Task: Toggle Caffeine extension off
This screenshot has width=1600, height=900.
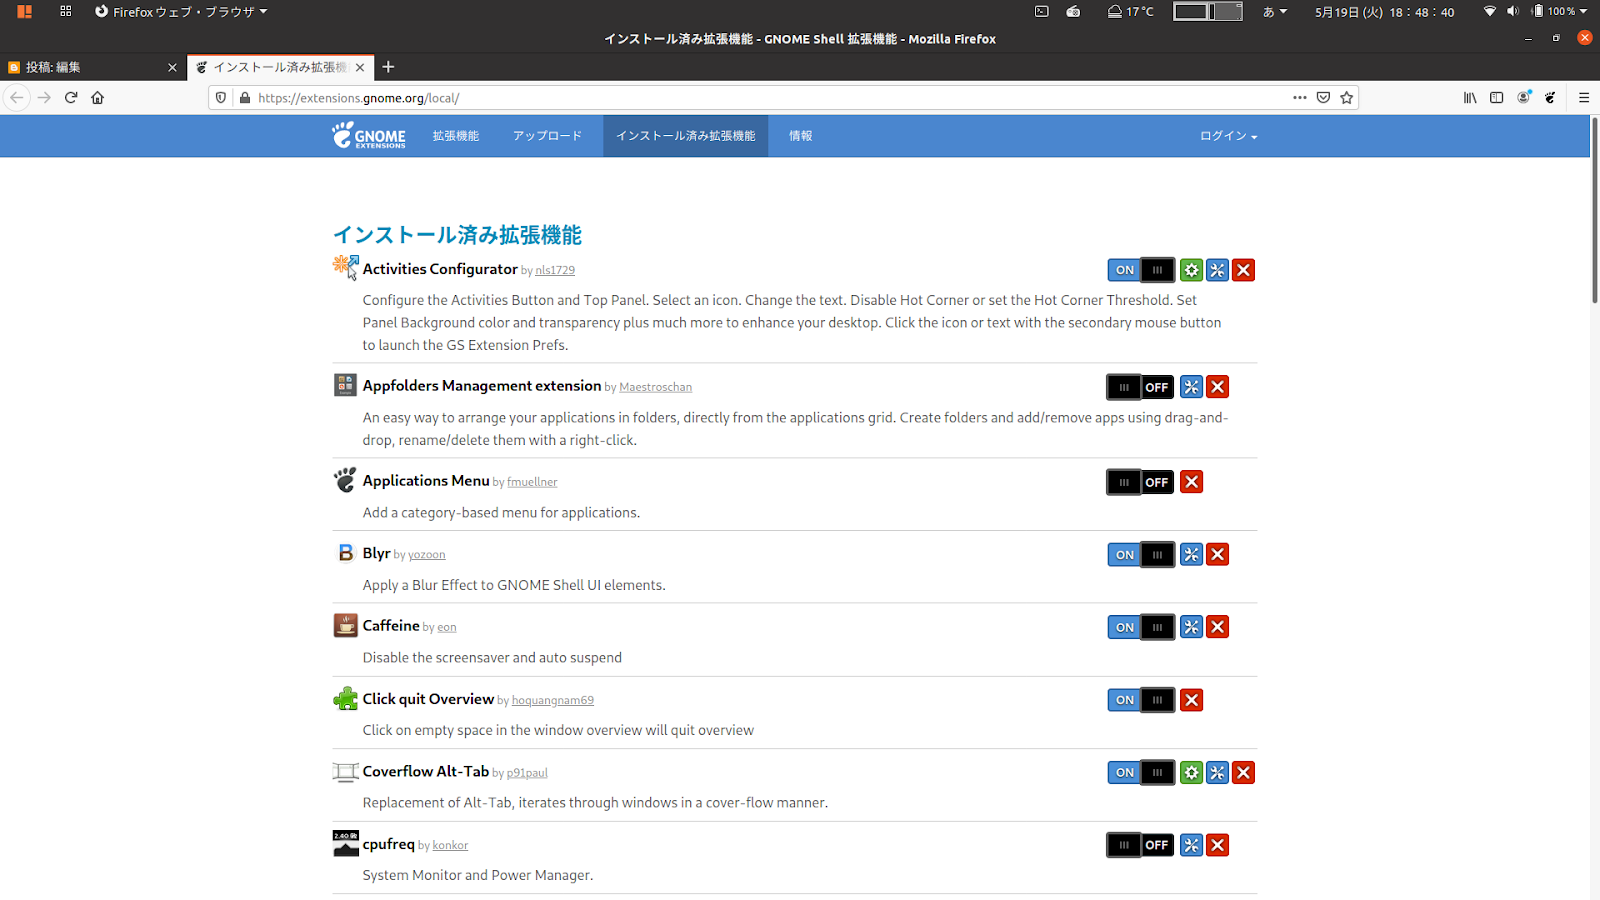Action: (1141, 627)
